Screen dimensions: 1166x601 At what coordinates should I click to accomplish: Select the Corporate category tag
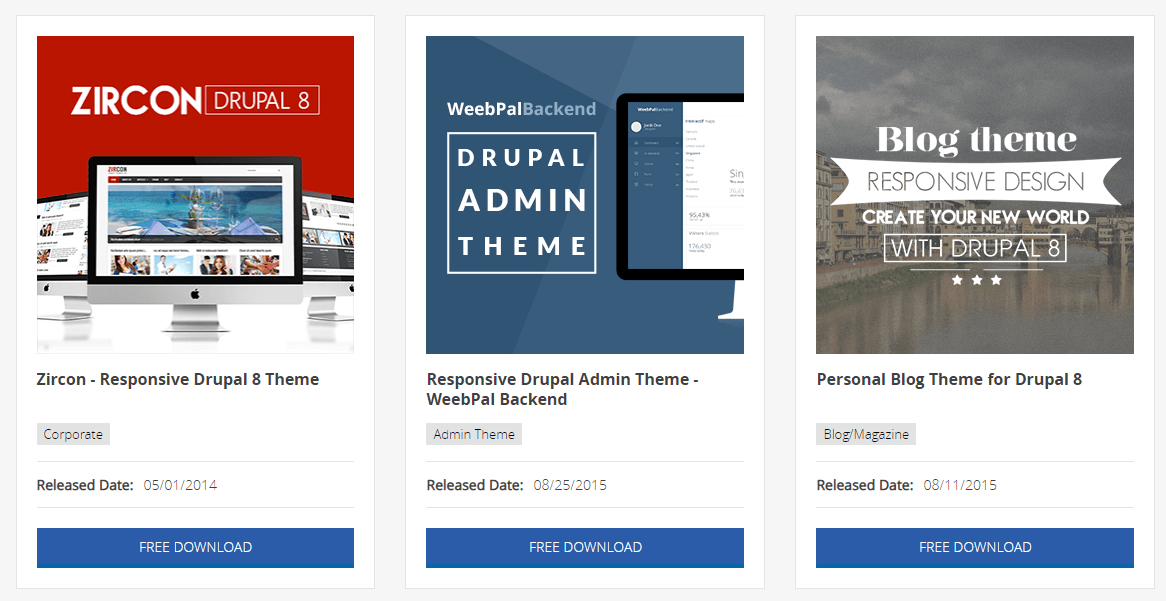73,434
